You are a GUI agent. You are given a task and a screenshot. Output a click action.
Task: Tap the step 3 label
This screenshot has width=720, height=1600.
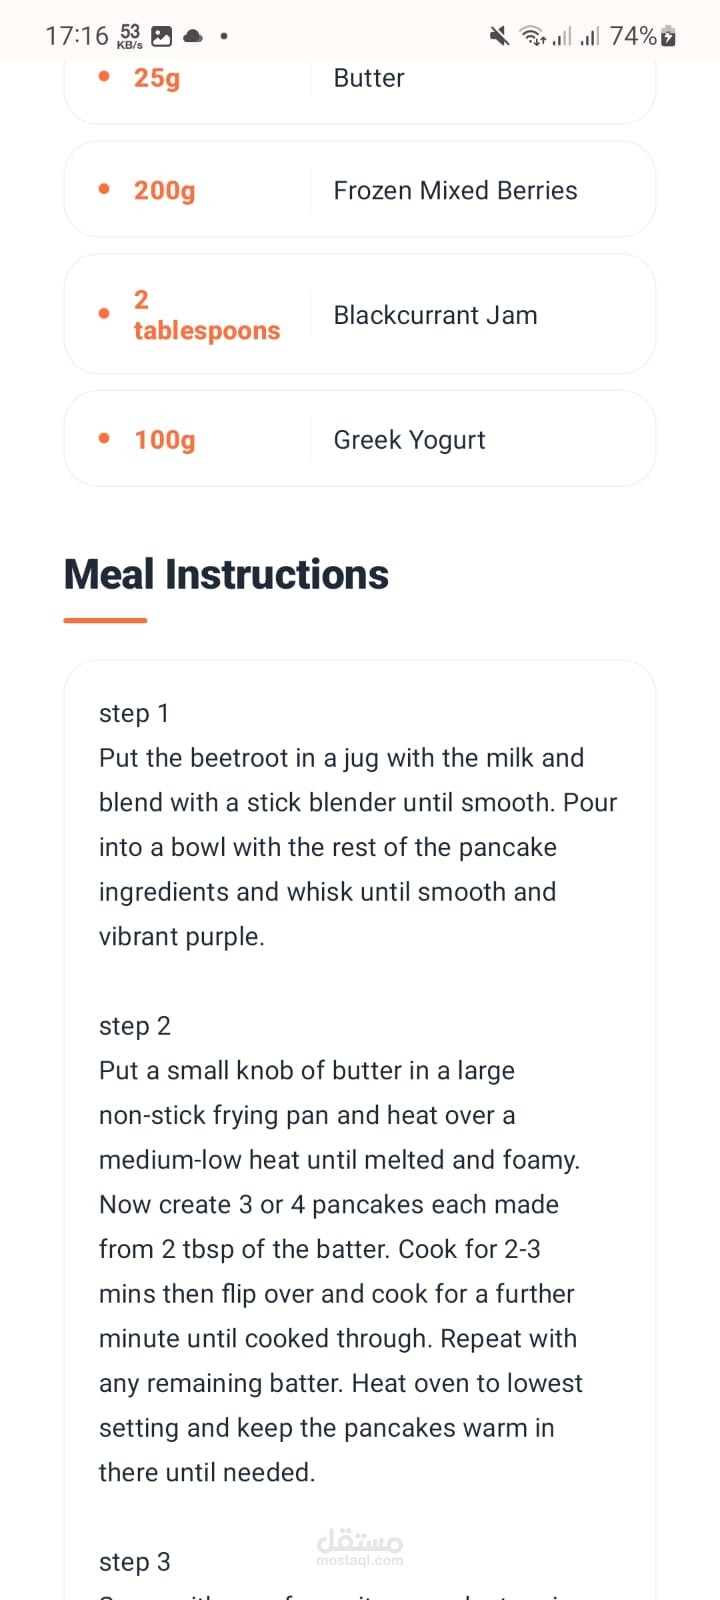[135, 1562]
